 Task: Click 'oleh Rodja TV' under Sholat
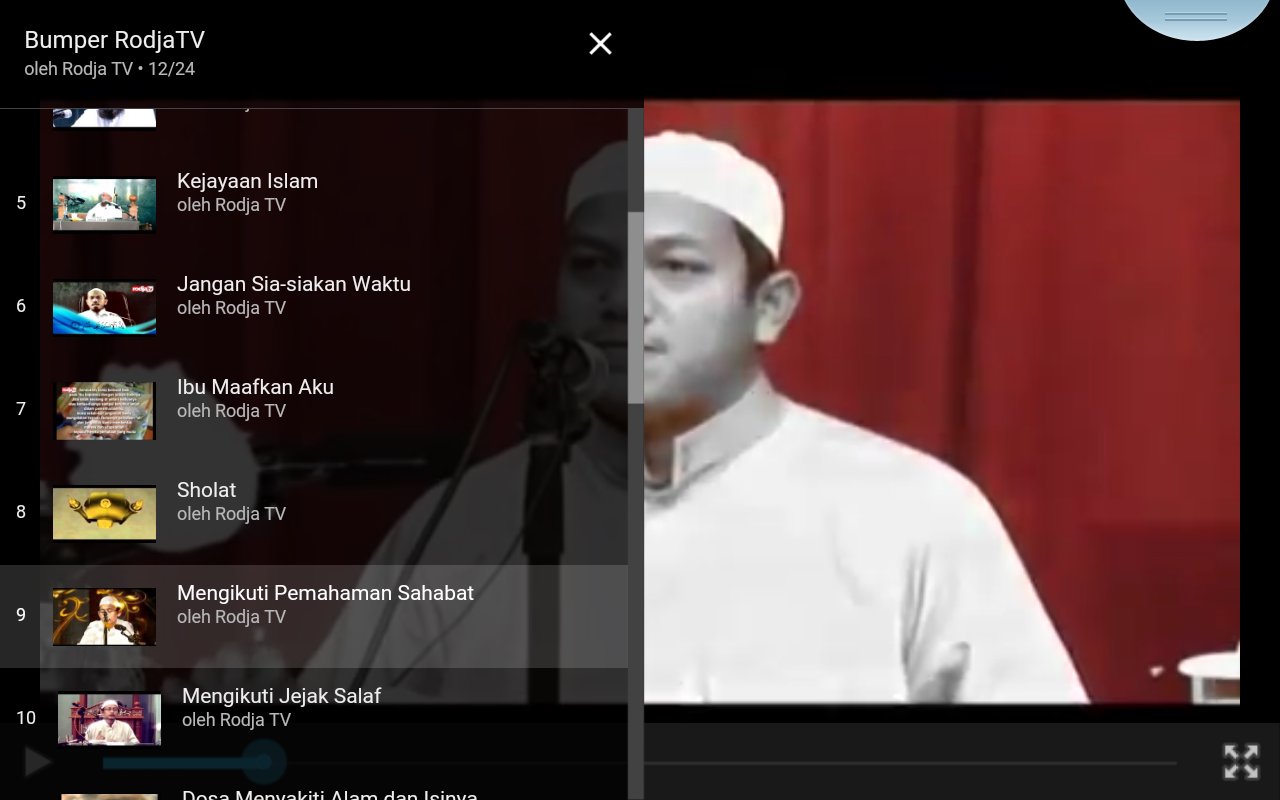231,514
